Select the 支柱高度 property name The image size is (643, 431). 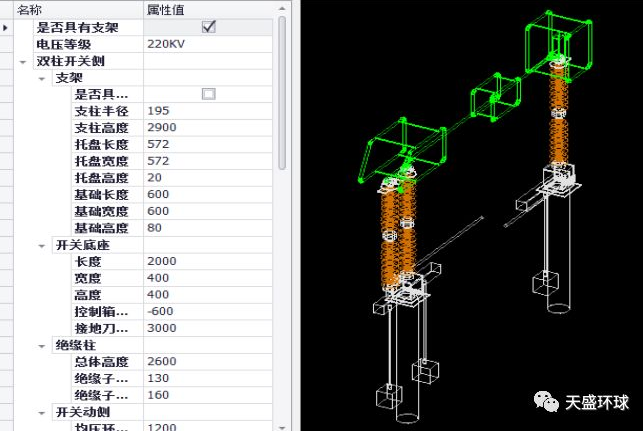pos(101,128)
